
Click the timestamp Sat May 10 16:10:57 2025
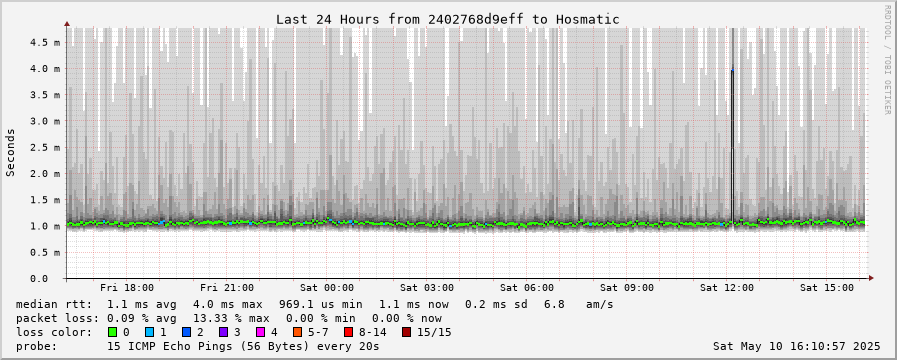point(796,346)
